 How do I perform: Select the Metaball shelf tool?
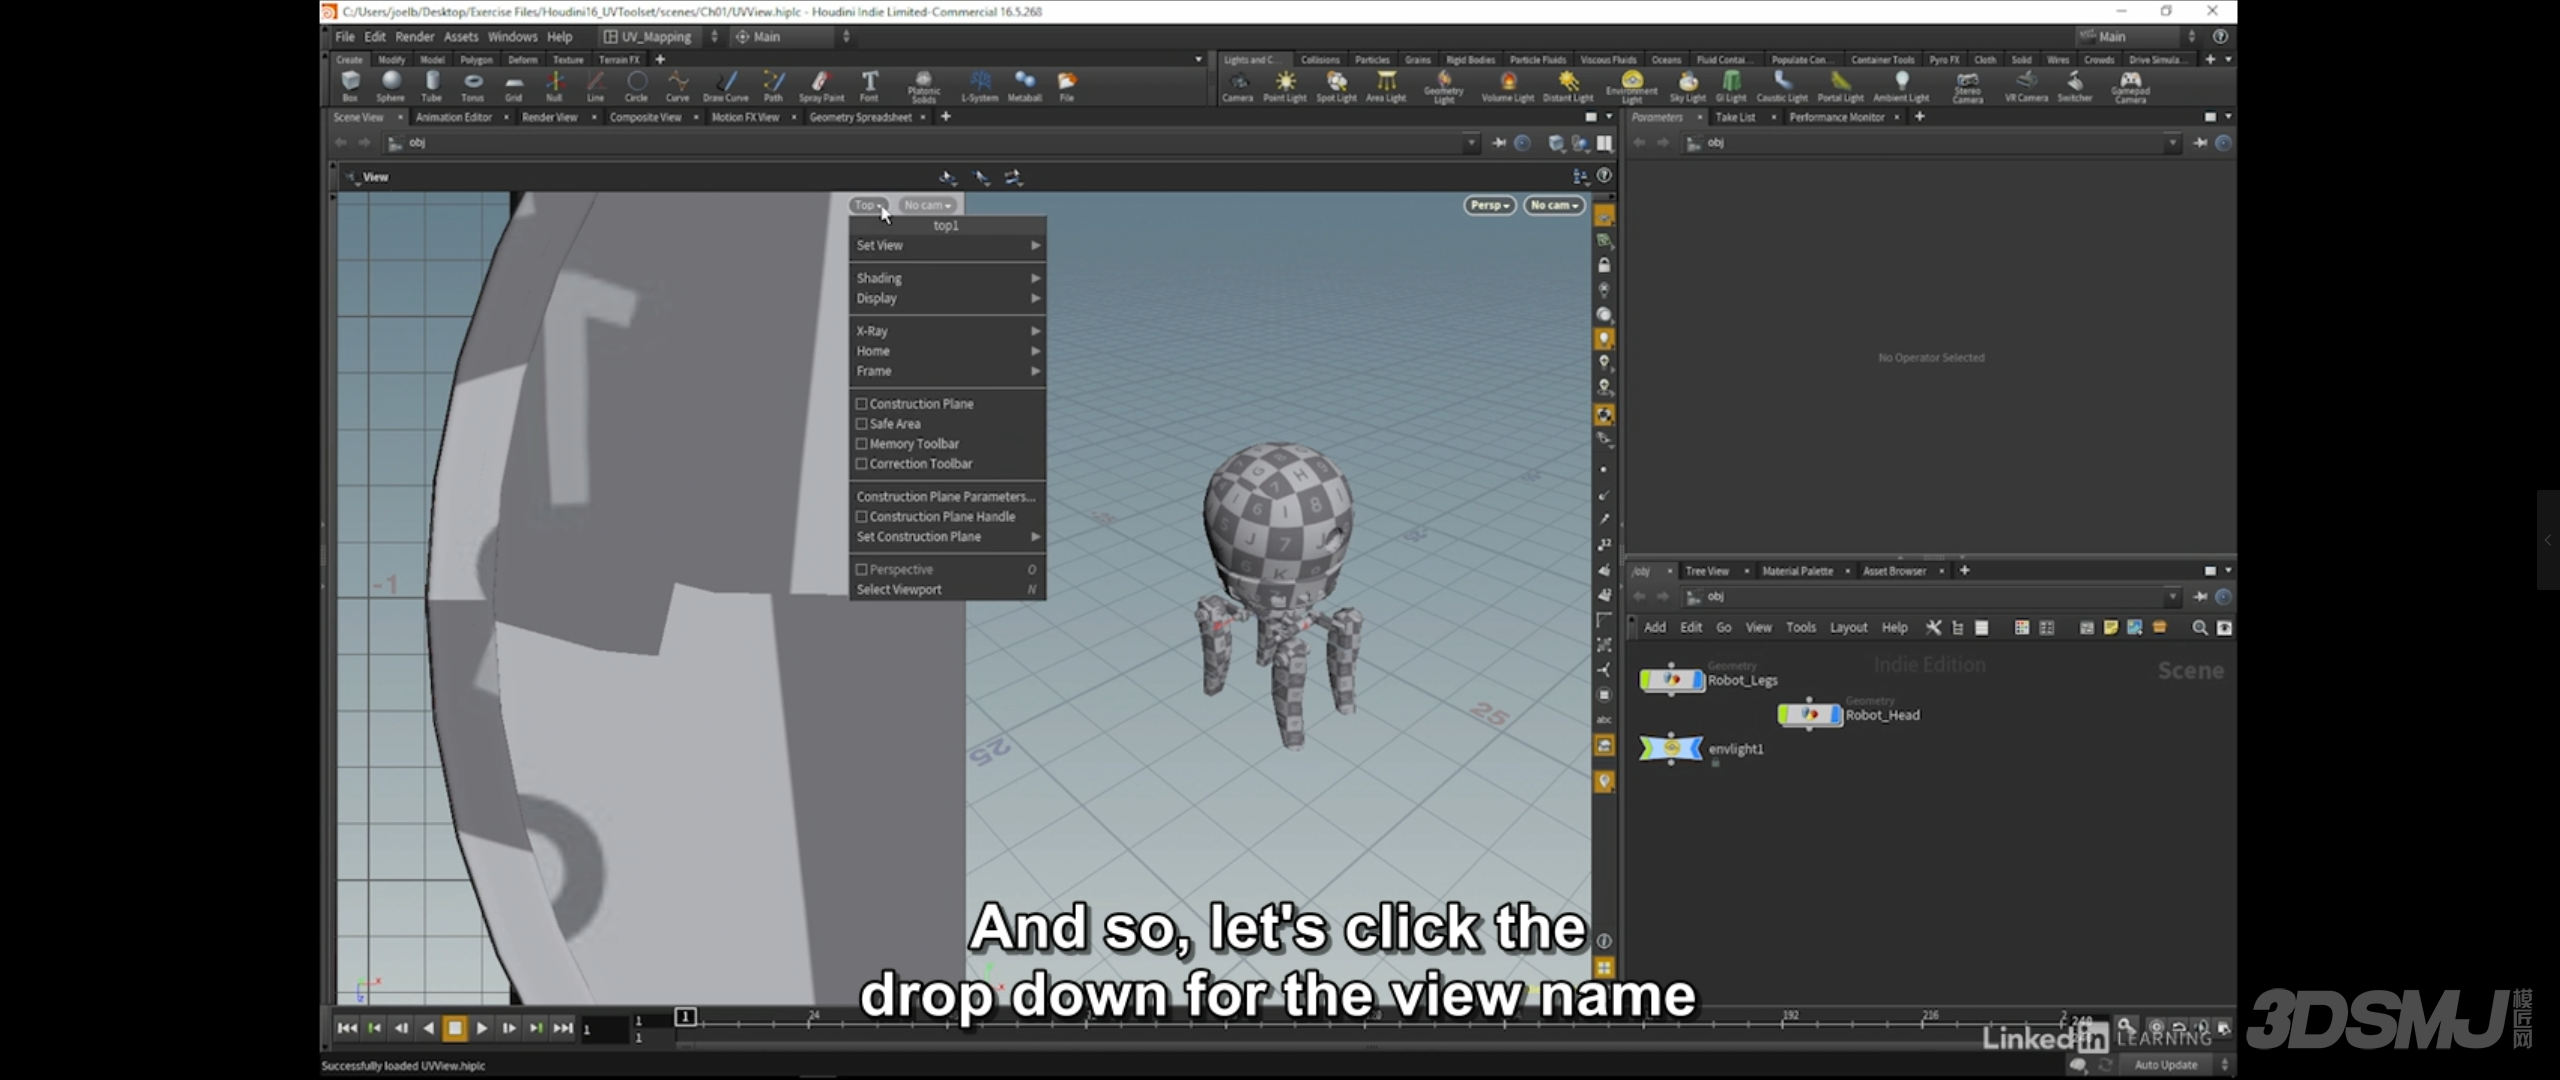pos(1025,86)
